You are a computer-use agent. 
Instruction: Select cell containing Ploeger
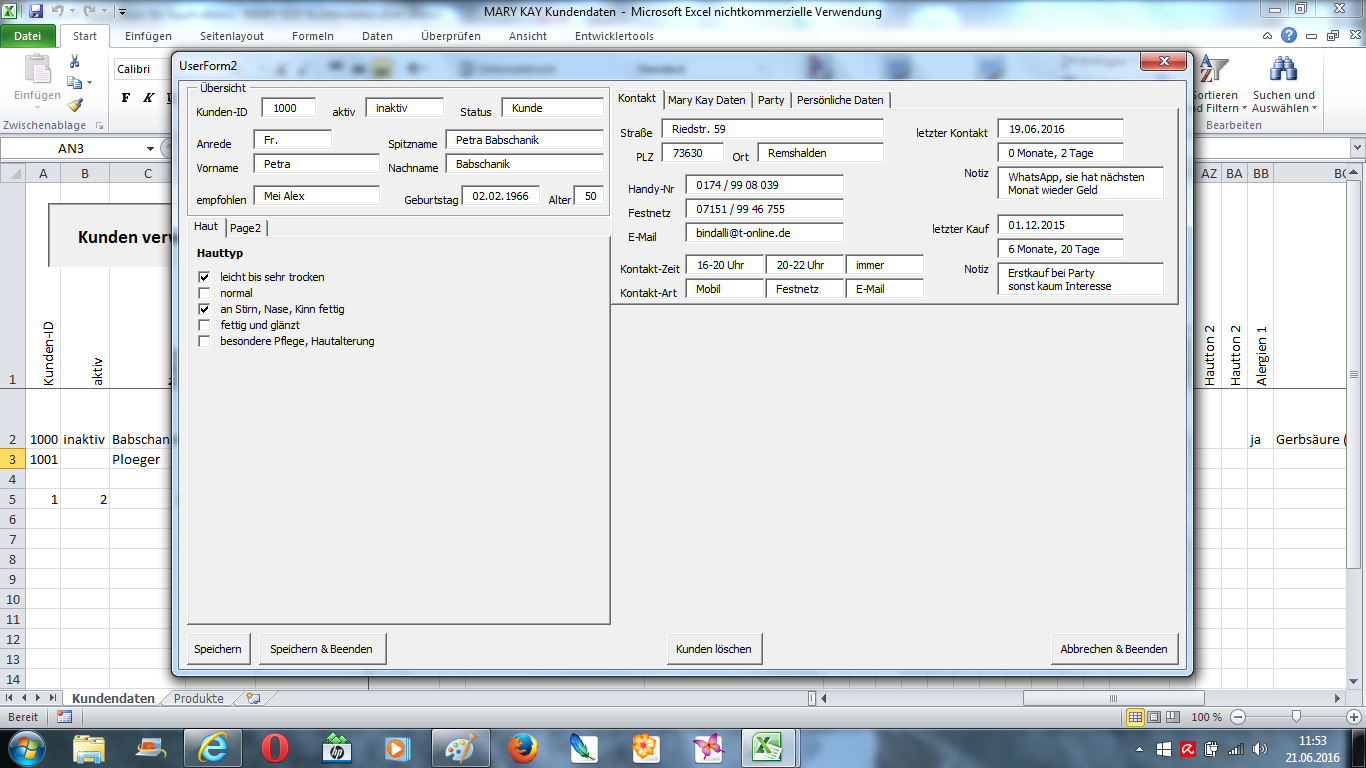tap(139, 459)
